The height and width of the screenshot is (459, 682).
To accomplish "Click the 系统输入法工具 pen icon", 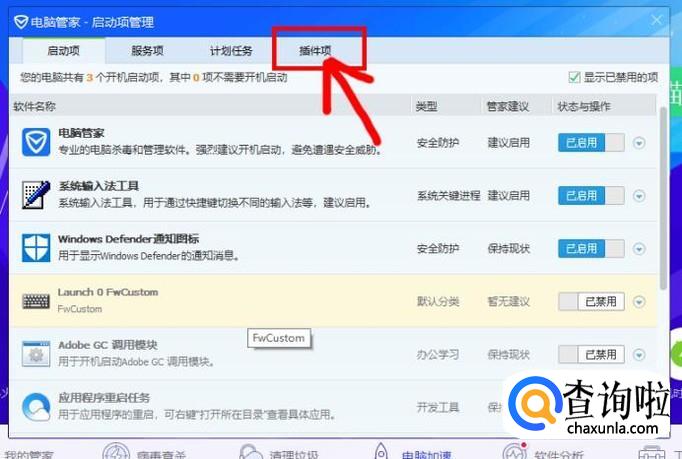I will [36, 194].
